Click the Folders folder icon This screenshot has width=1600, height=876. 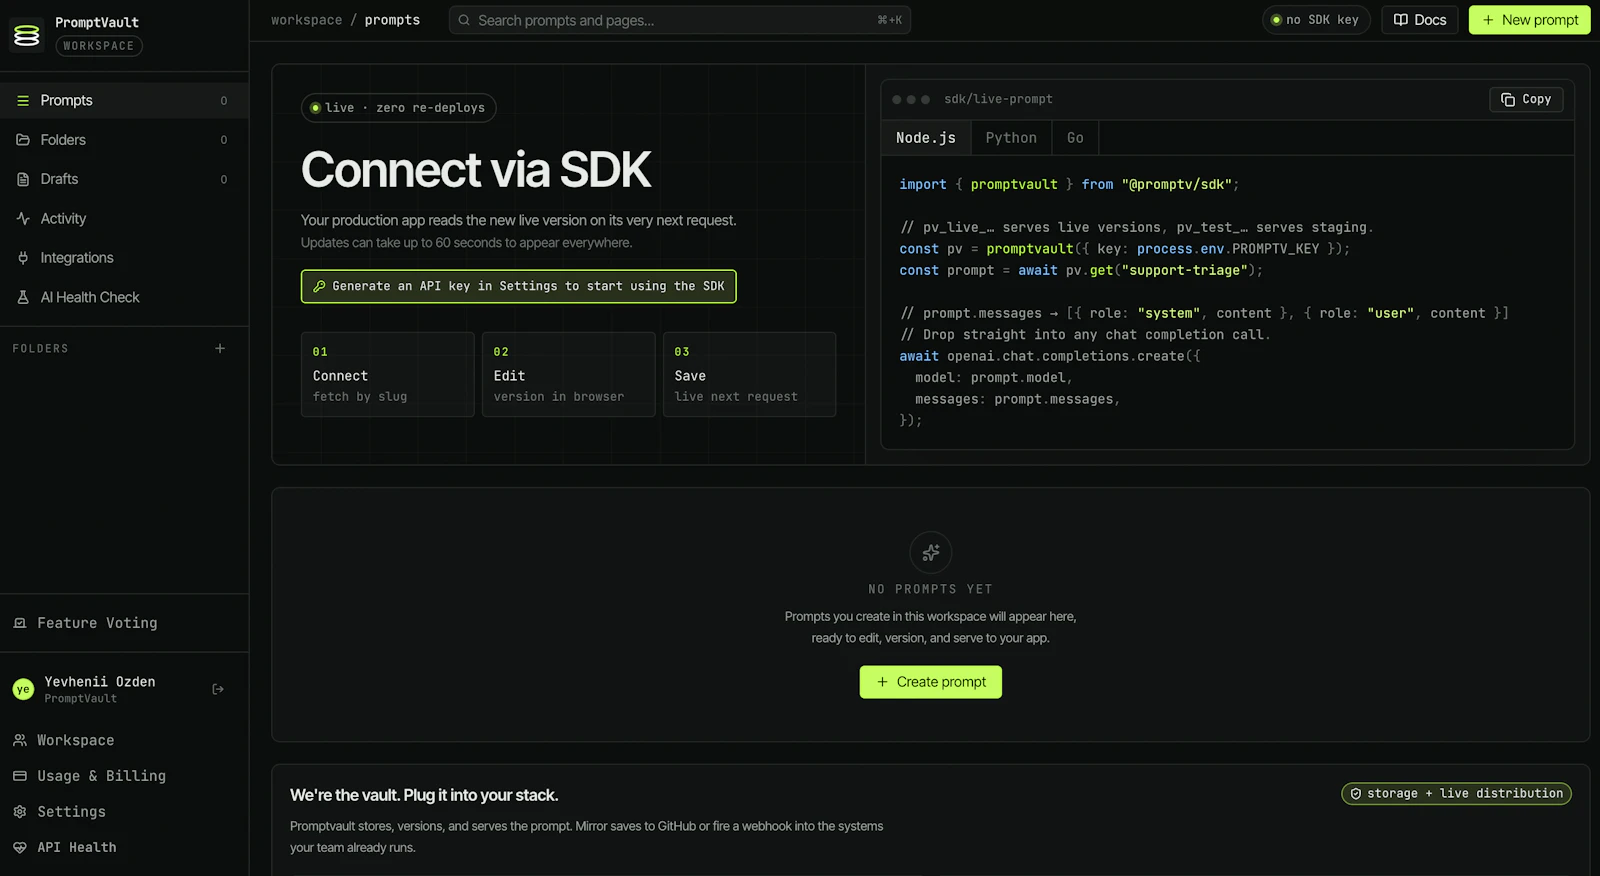(23, 140)
